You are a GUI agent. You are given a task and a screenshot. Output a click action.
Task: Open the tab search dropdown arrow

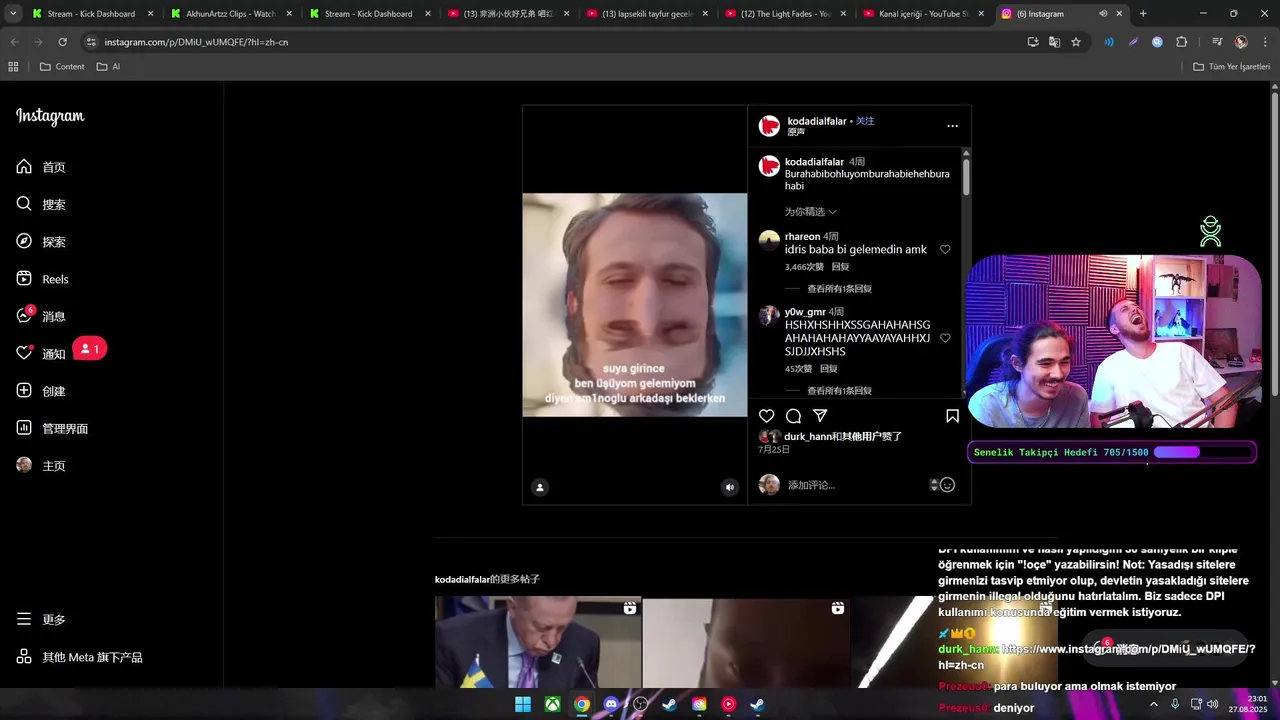[x=13, y=14]
